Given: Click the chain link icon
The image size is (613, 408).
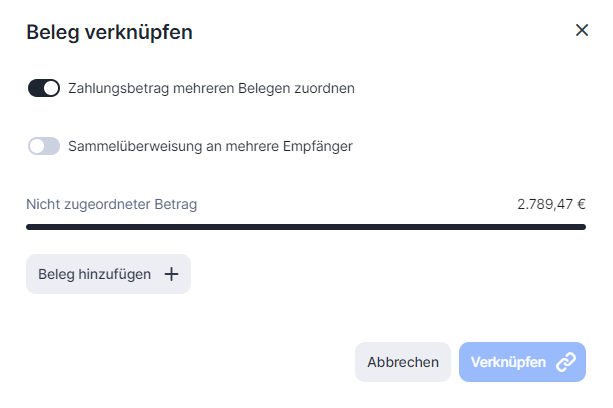Looking at the screenshot, I should pyautogui.click(x=566, y=362).
